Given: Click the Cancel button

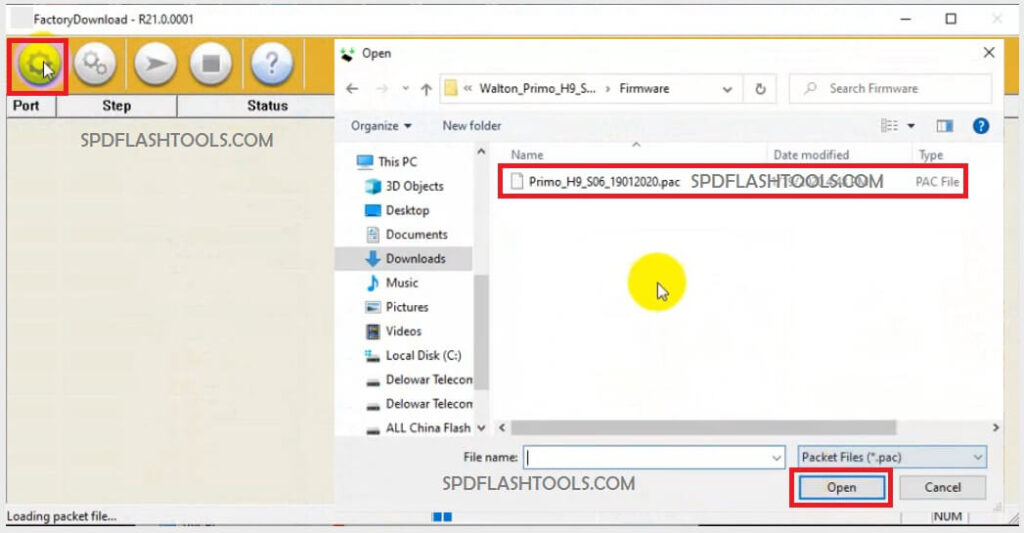Looking at the screenshot, I should point(942,487).
